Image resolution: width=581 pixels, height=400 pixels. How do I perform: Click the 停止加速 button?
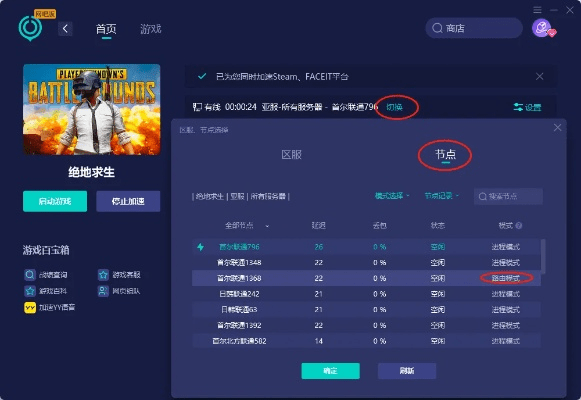[x=128, y=201]
